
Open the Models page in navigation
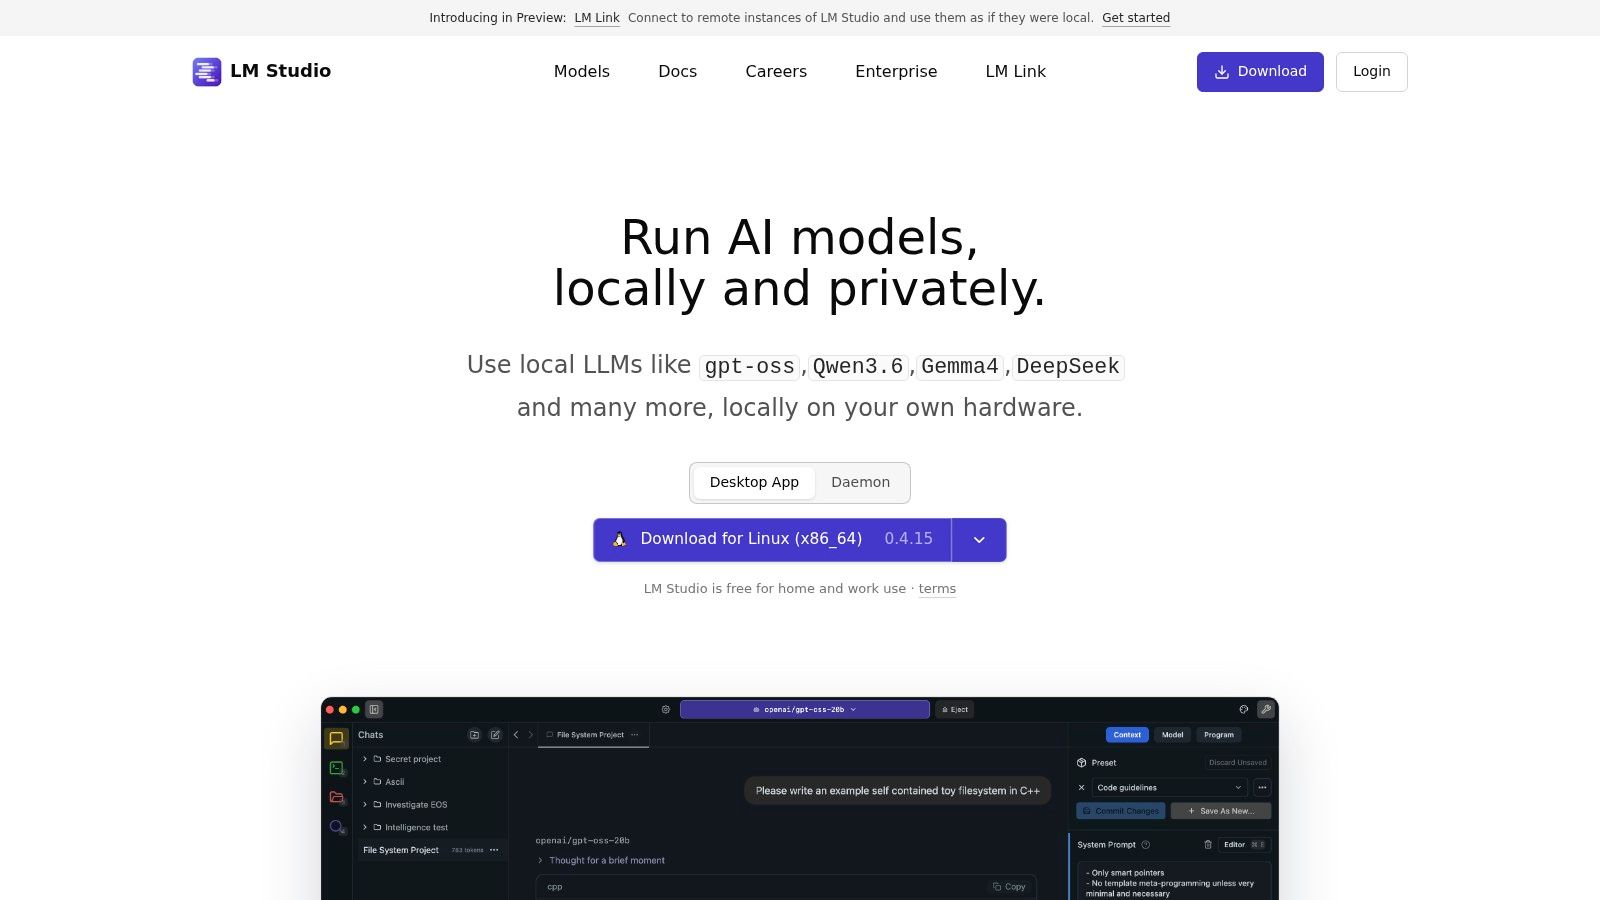pos(582,71)
